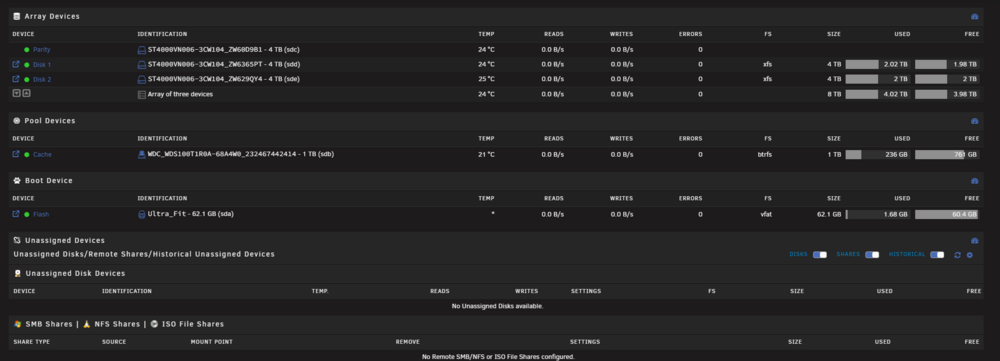Open the Cache device link
1000x361 pixels.
click(x=43, y=154)
